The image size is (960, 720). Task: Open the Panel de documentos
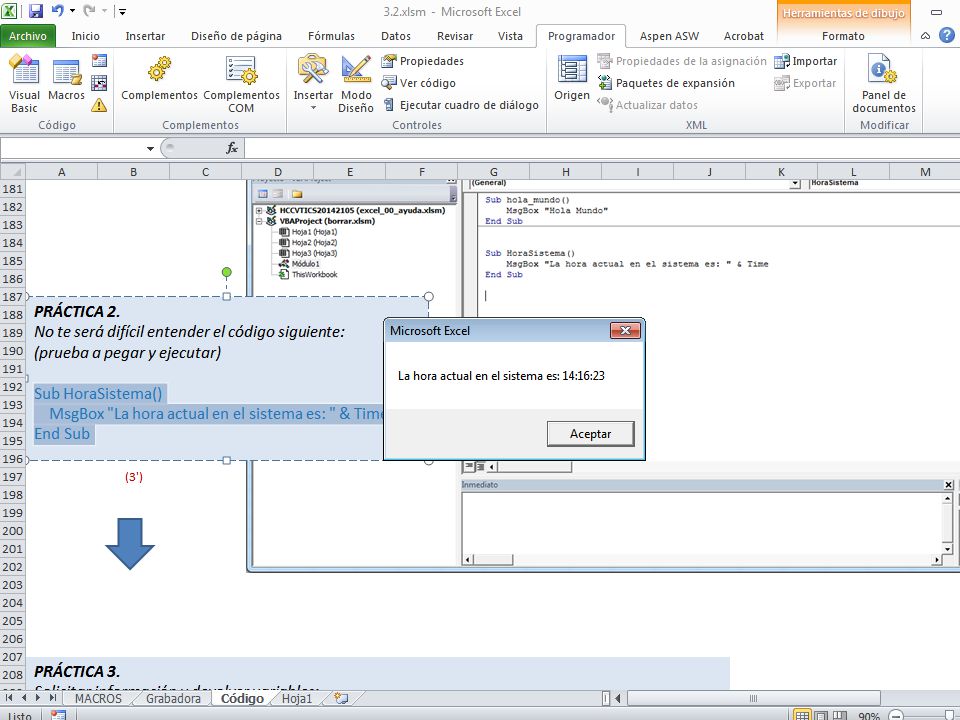pos(883,83)
